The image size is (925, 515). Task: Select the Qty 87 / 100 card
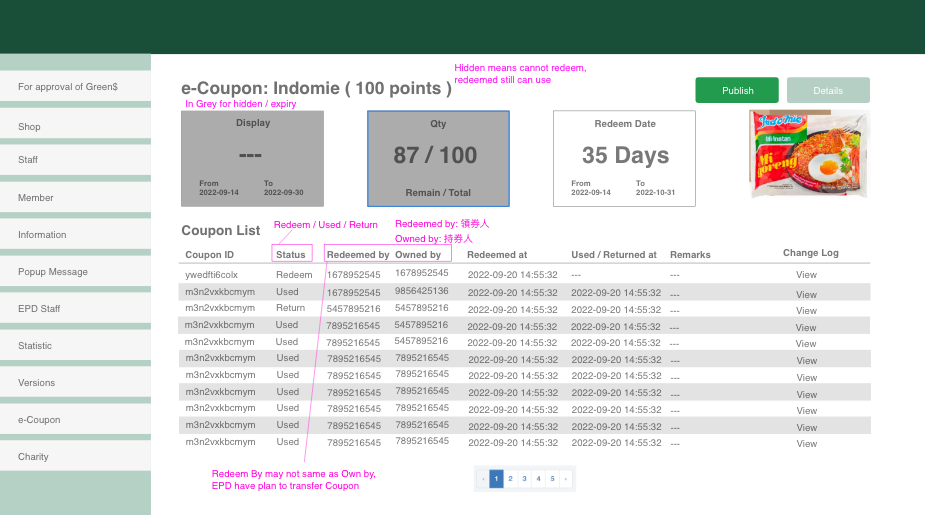(x=438, y=158)
